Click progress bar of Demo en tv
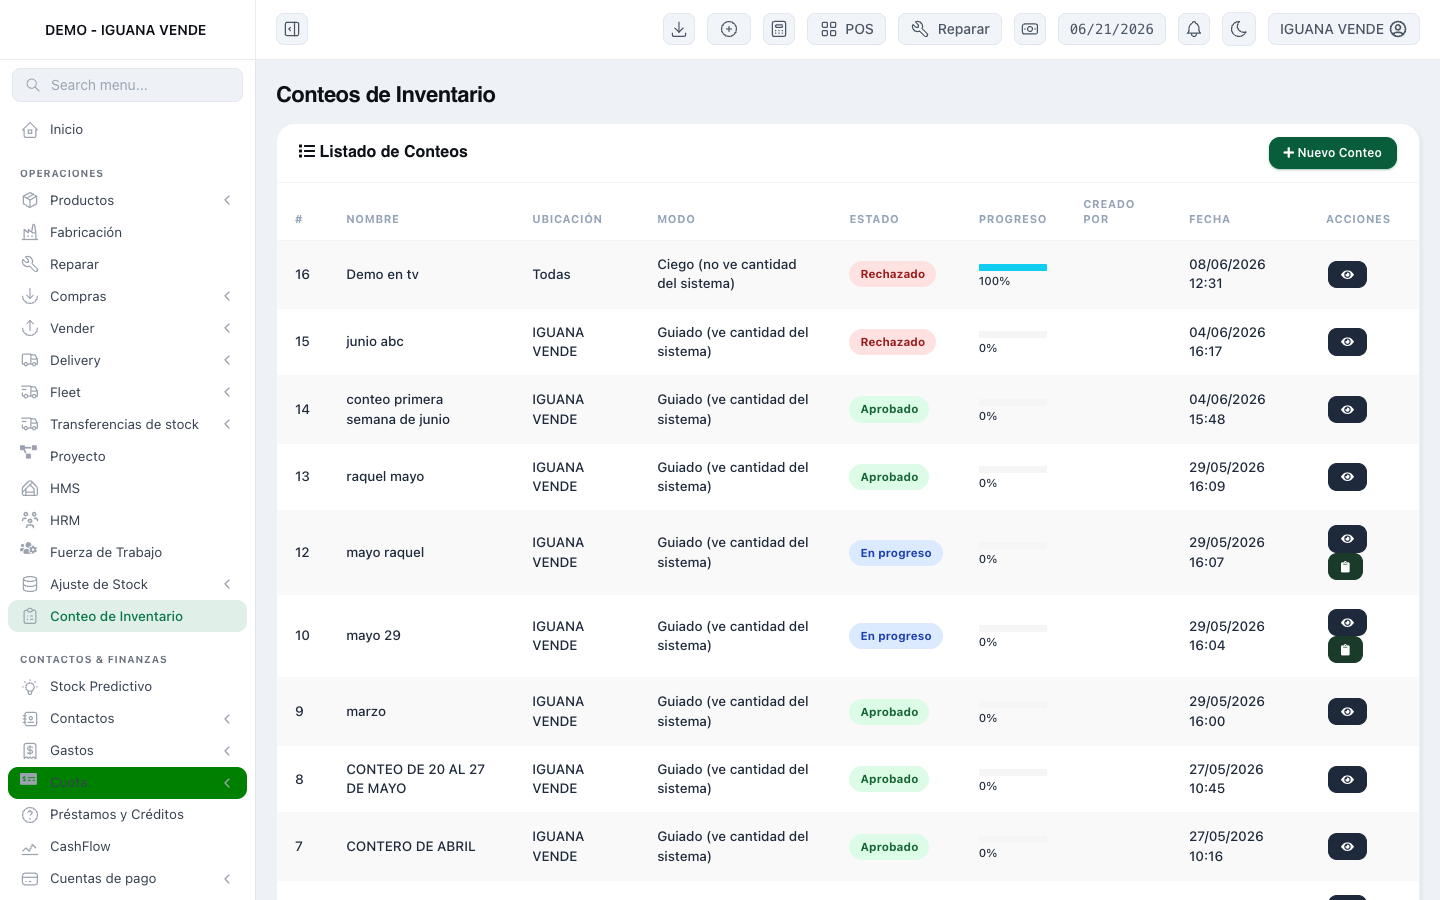Viewport: 1440px width, 900px height. (x=1013, y=267)
